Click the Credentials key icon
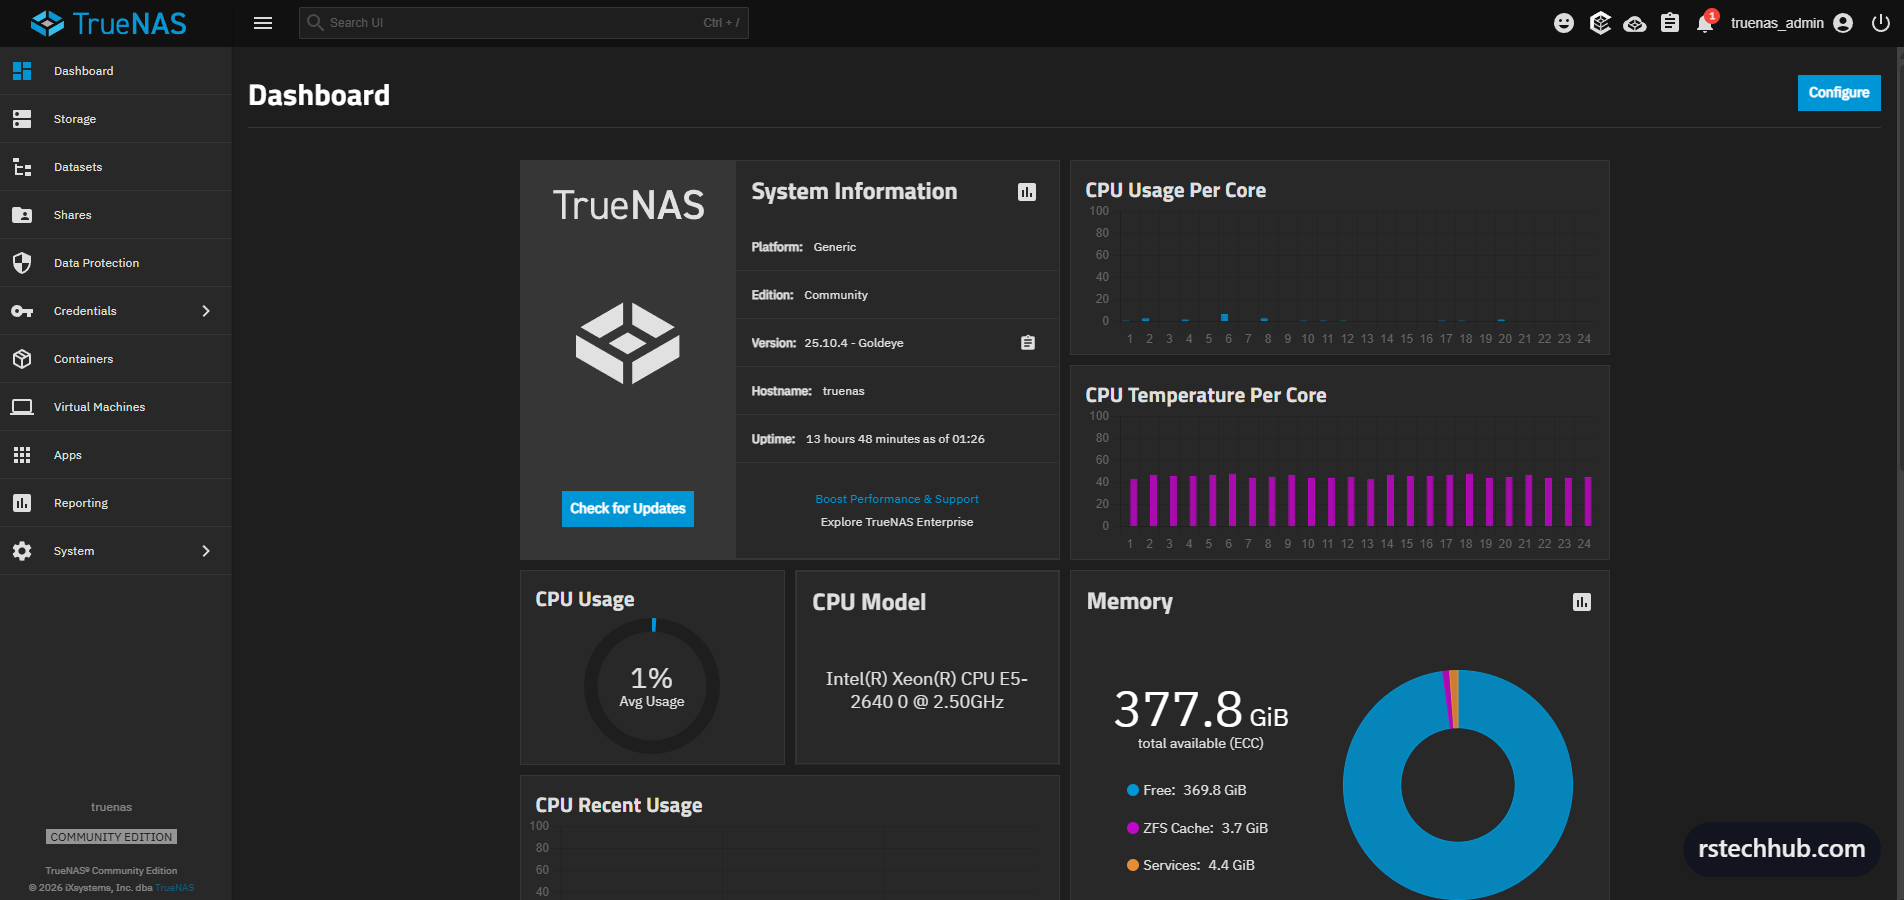1904x900 pixels. point(22,311)
